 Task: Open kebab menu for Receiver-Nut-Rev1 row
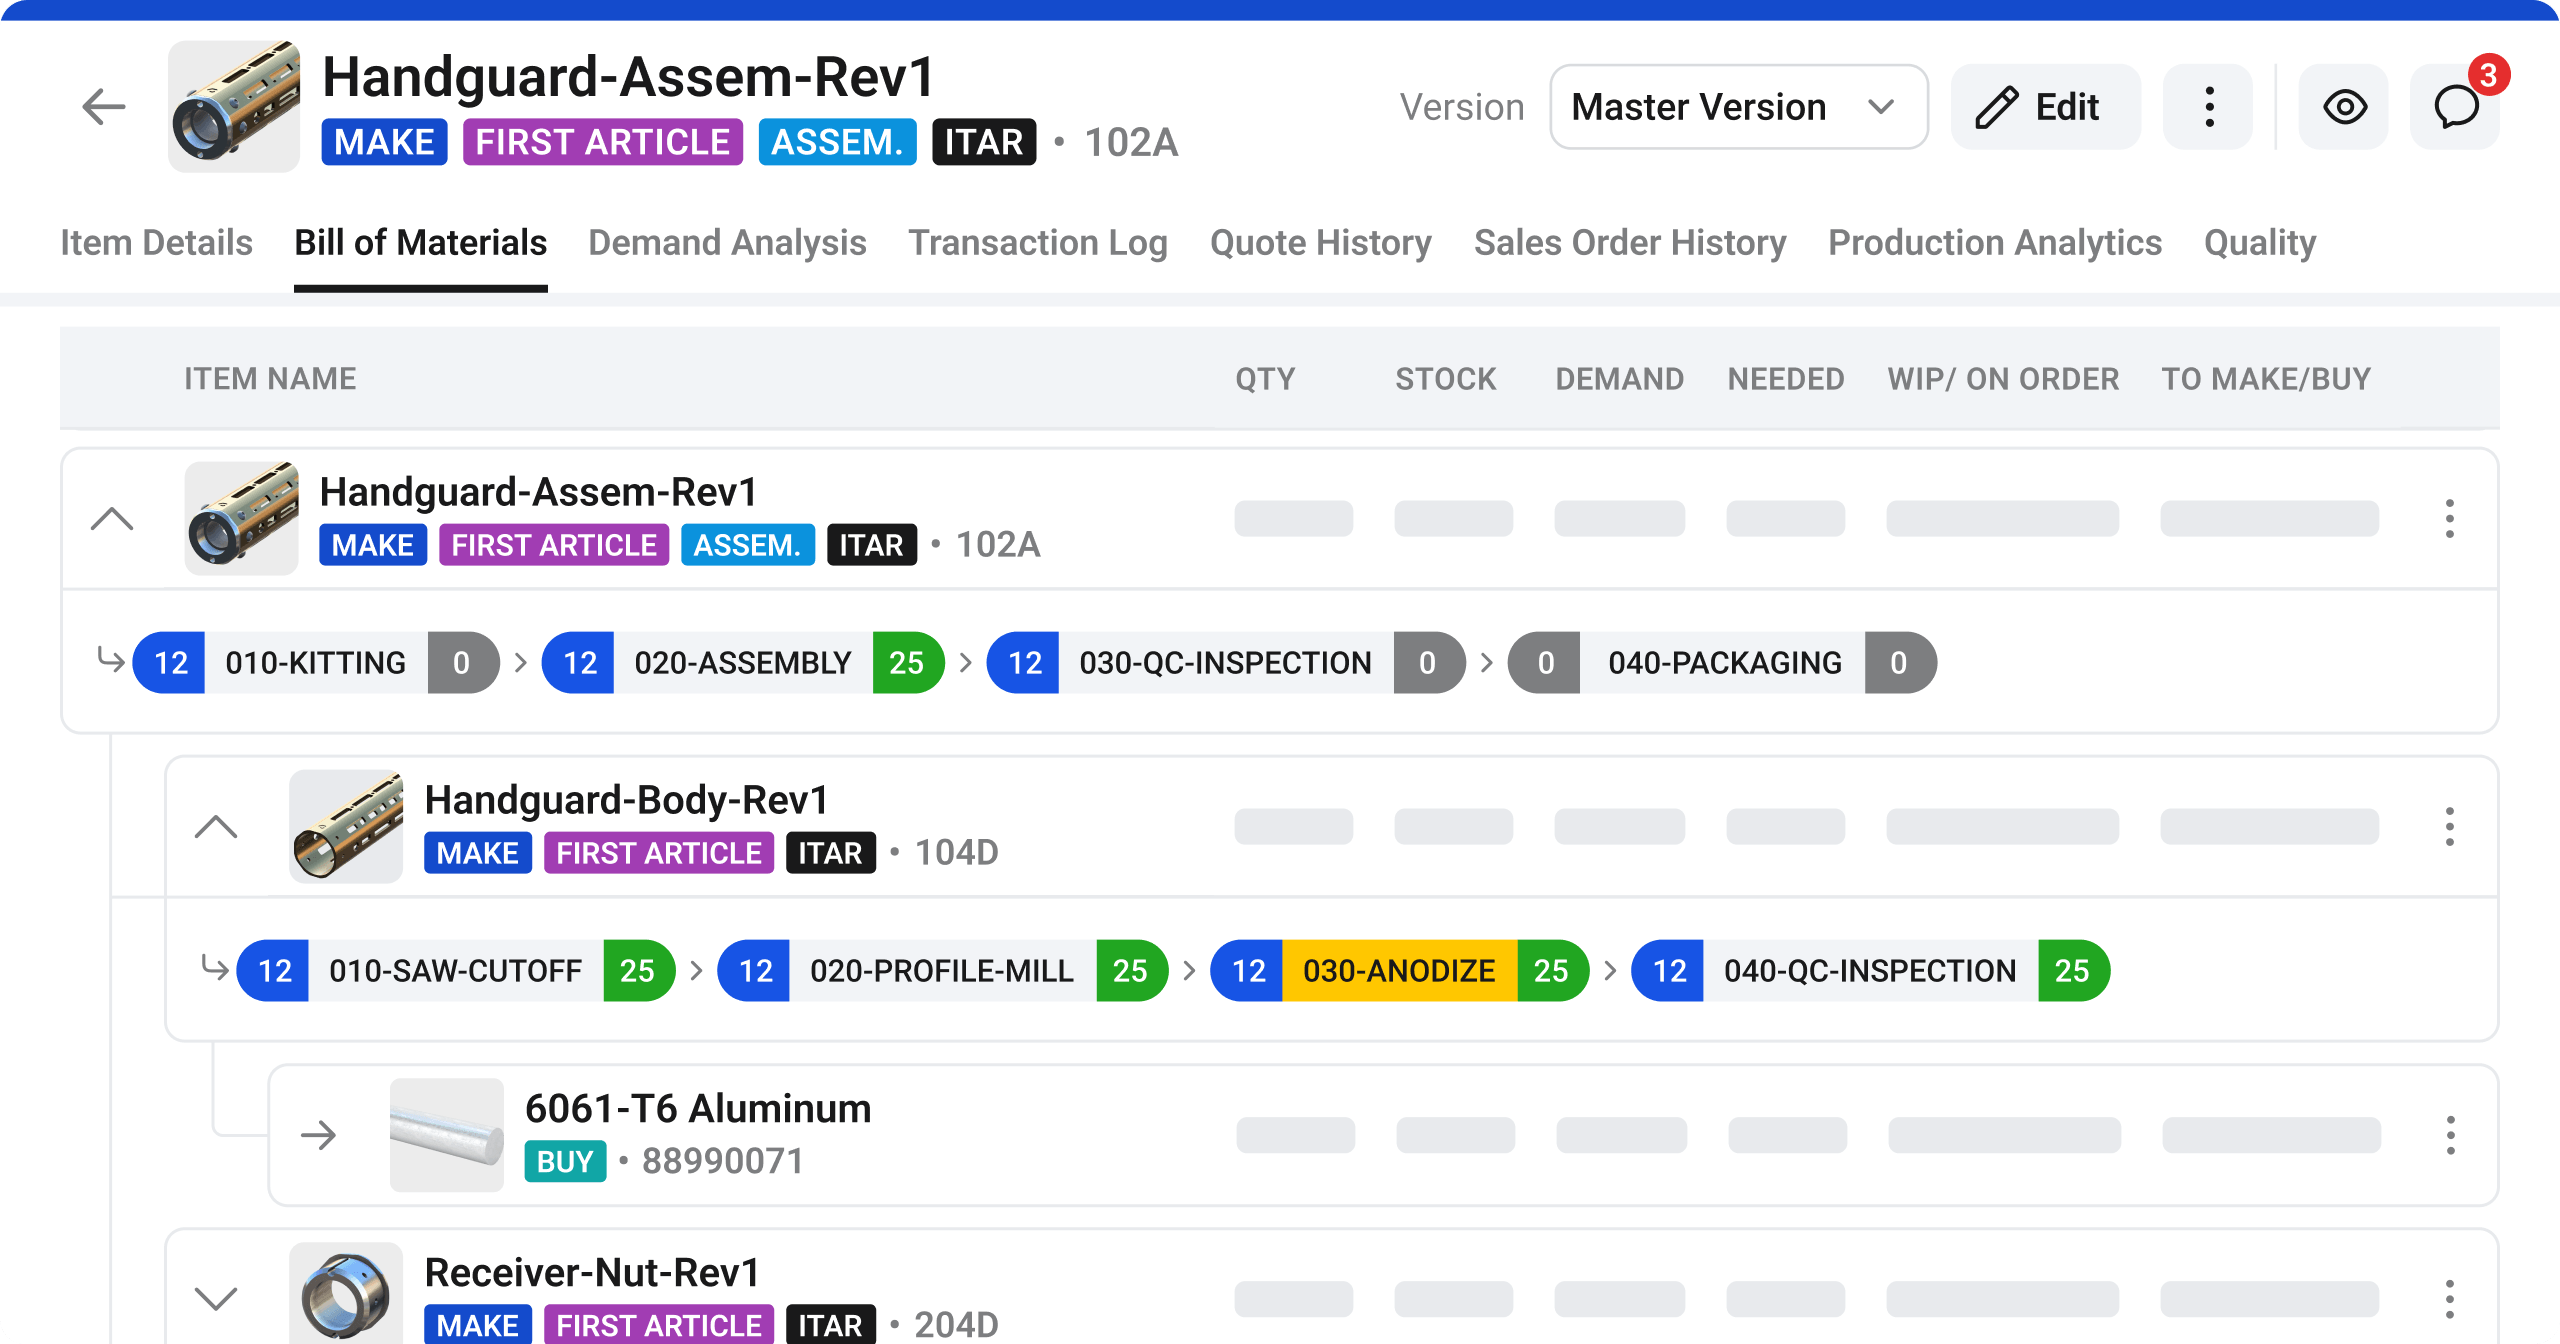tap(2449, 1298)
